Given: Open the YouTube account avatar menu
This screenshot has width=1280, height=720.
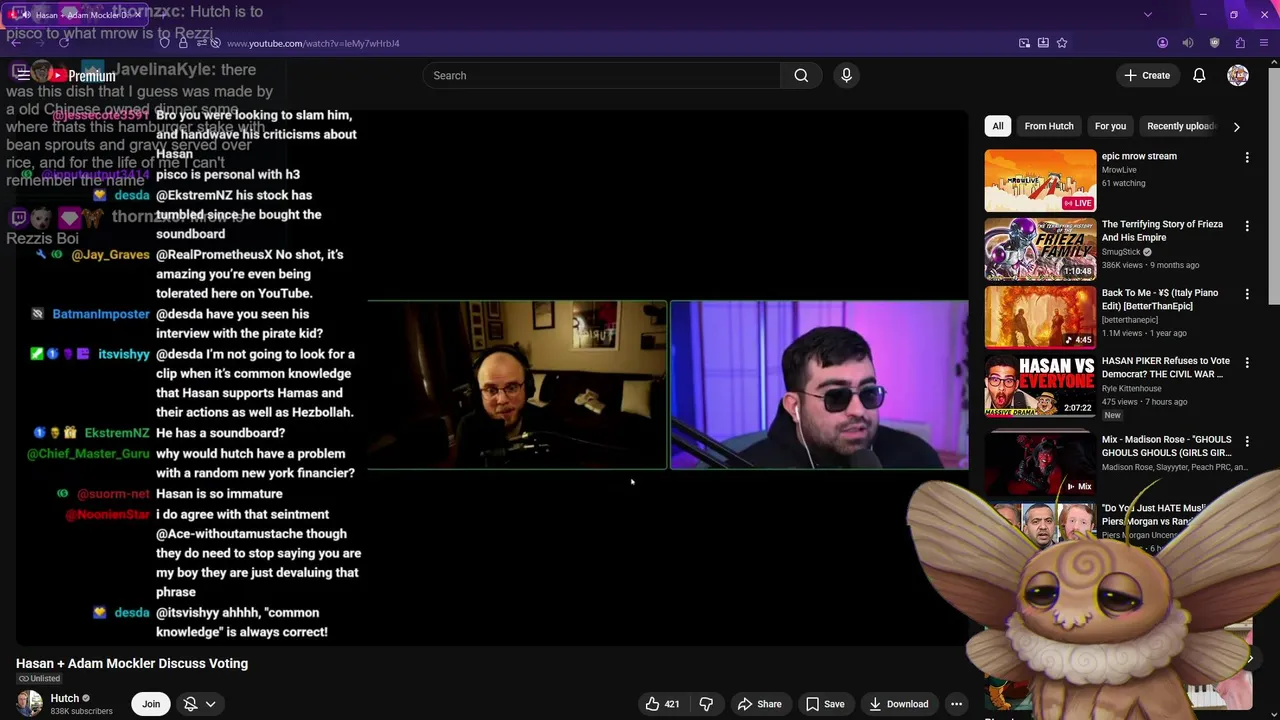Looking at the screenshot, I should point(1238,75).
